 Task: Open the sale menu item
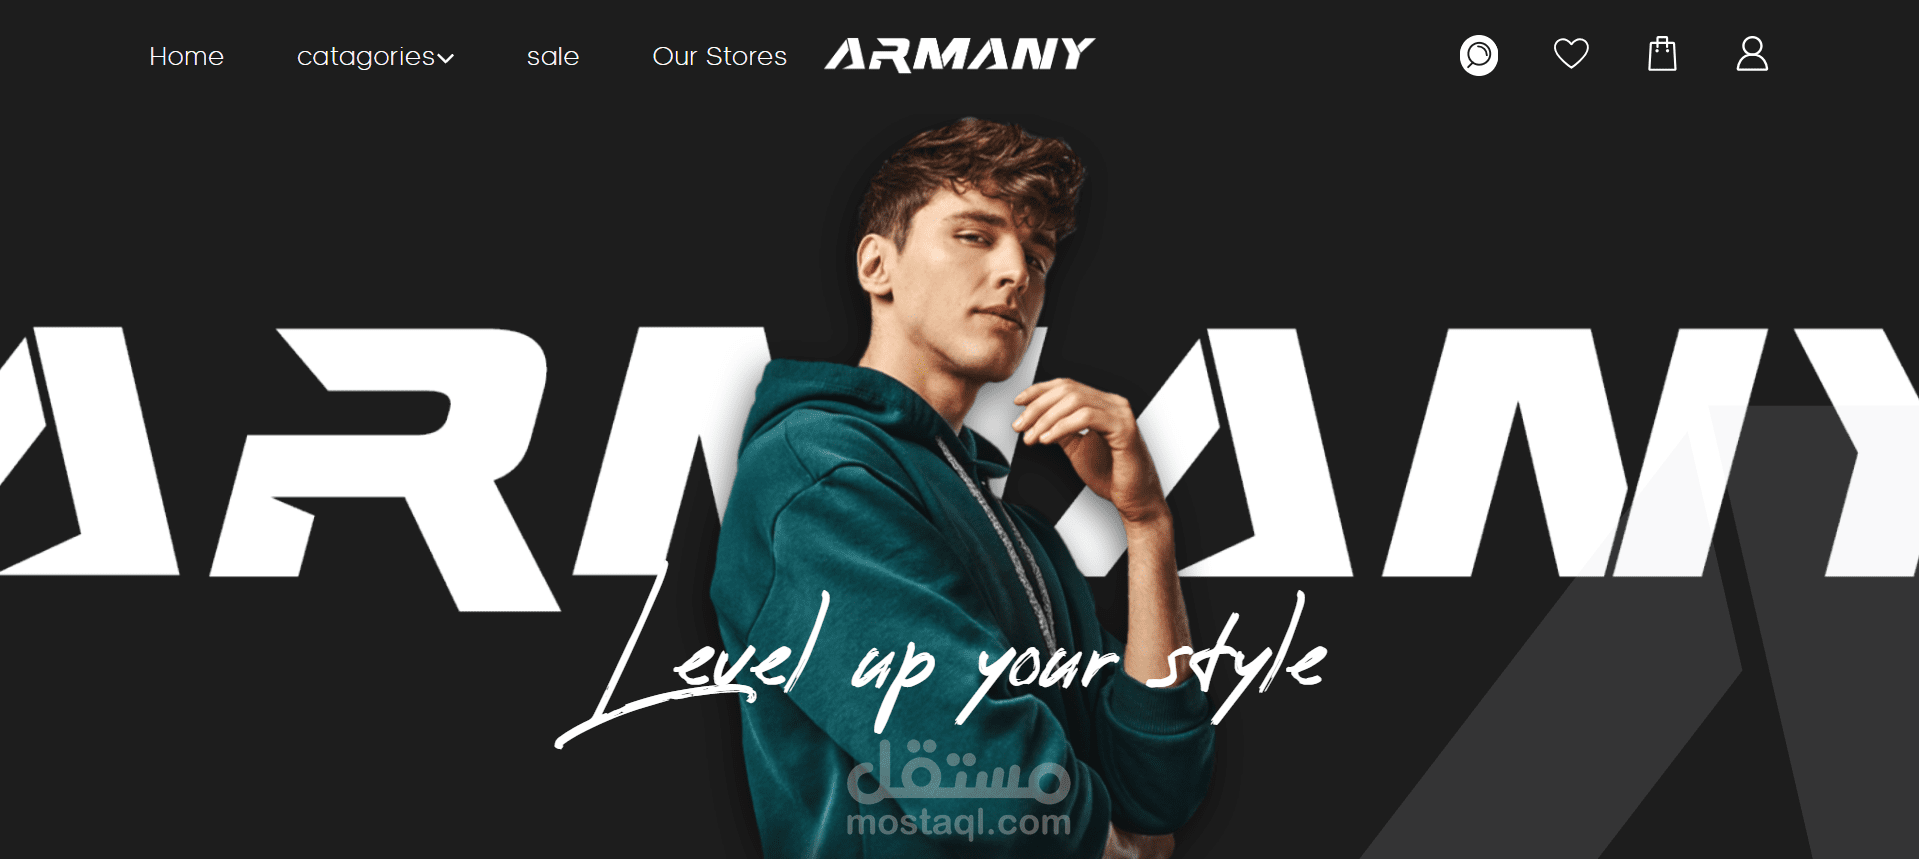tap(553, 56)
